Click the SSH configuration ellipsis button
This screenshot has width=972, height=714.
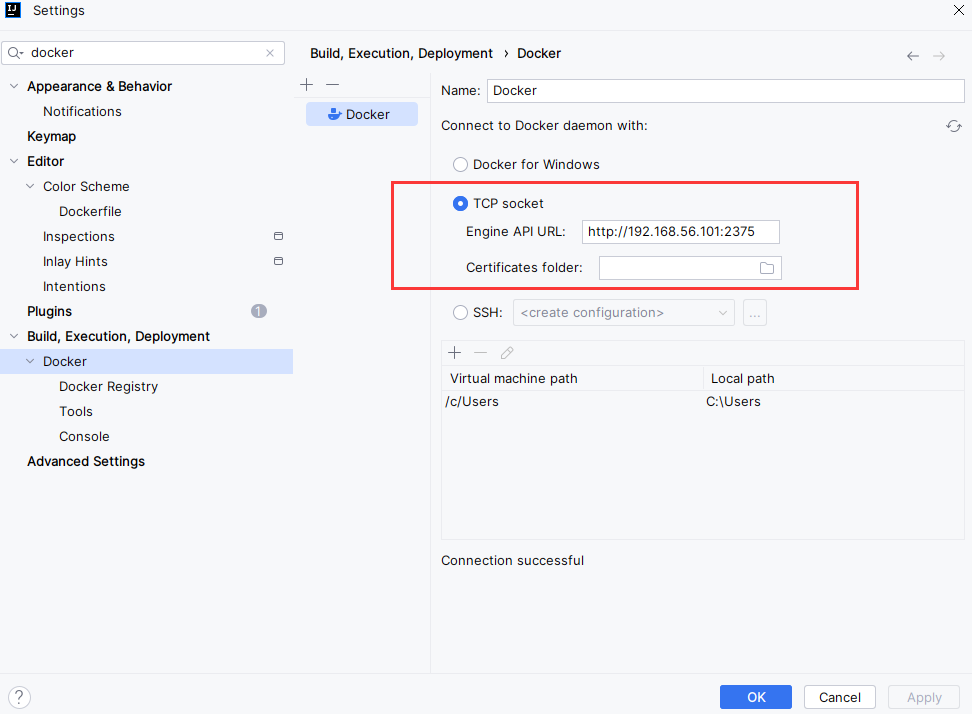(755, 313)
